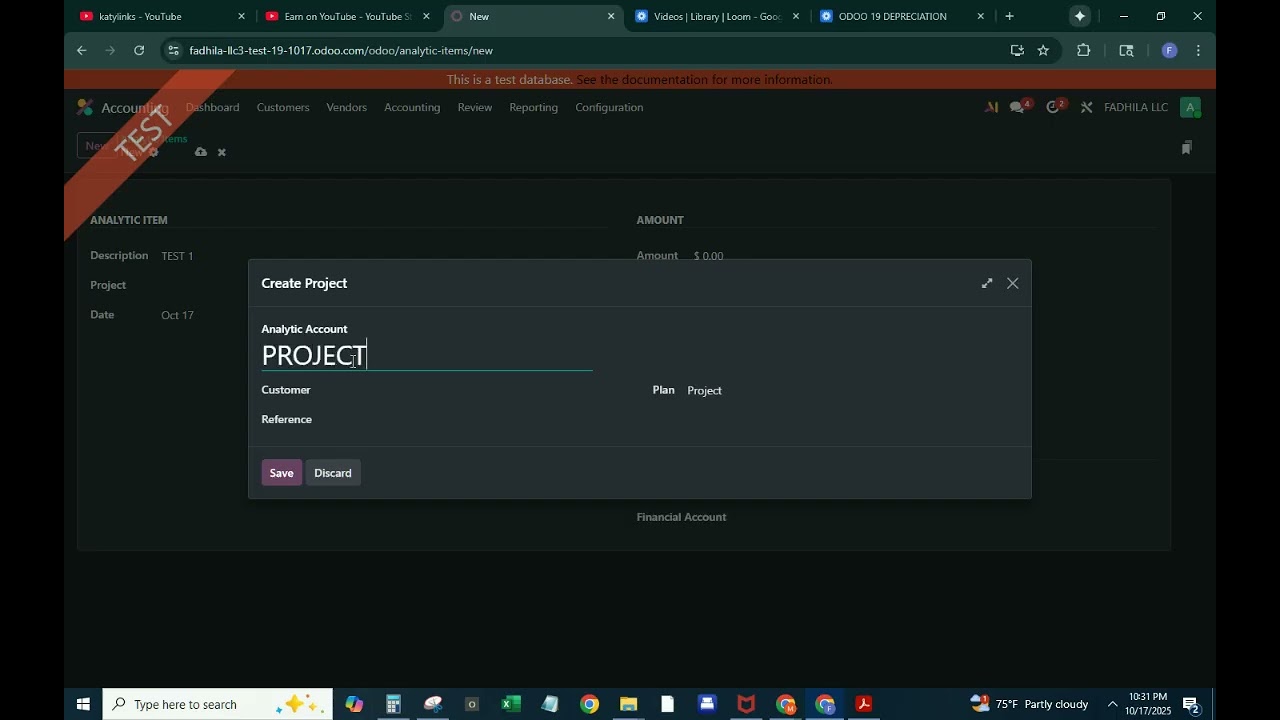Screen dimensions: 1280x720
Task: Open the Reporting menu
Action: (533, 107)
